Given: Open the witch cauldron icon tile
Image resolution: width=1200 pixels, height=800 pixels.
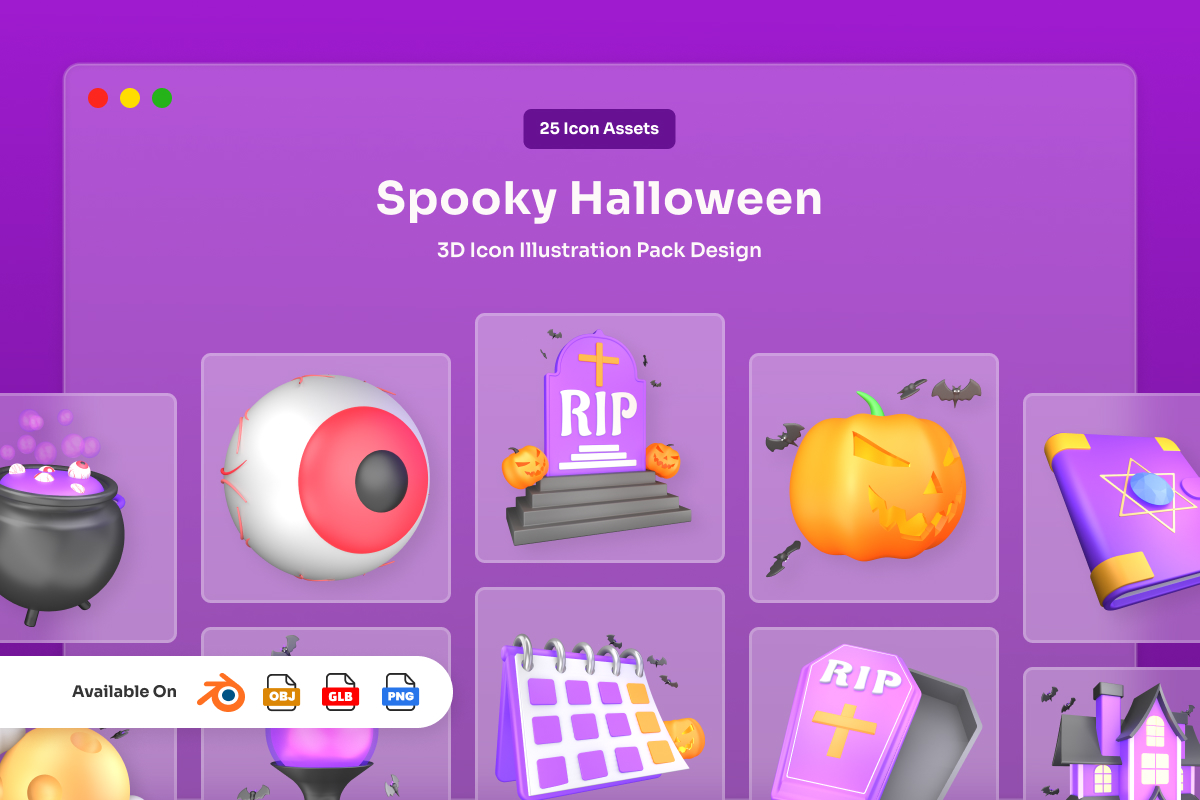Looking at the screenshot, I should pos(88,518).
